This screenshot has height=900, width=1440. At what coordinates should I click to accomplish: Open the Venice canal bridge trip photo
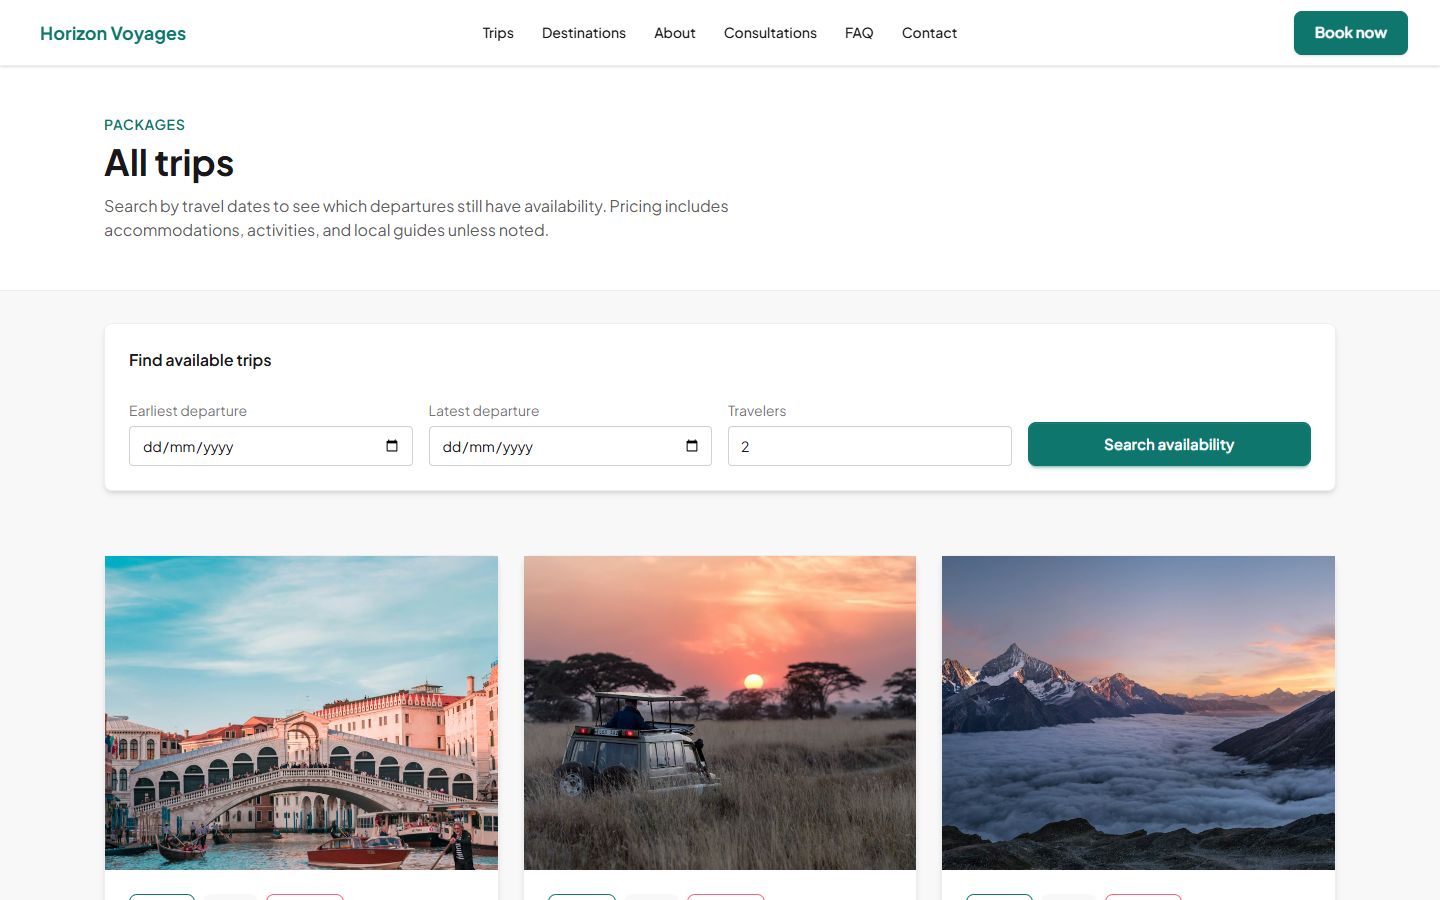[x=301, y=713]
